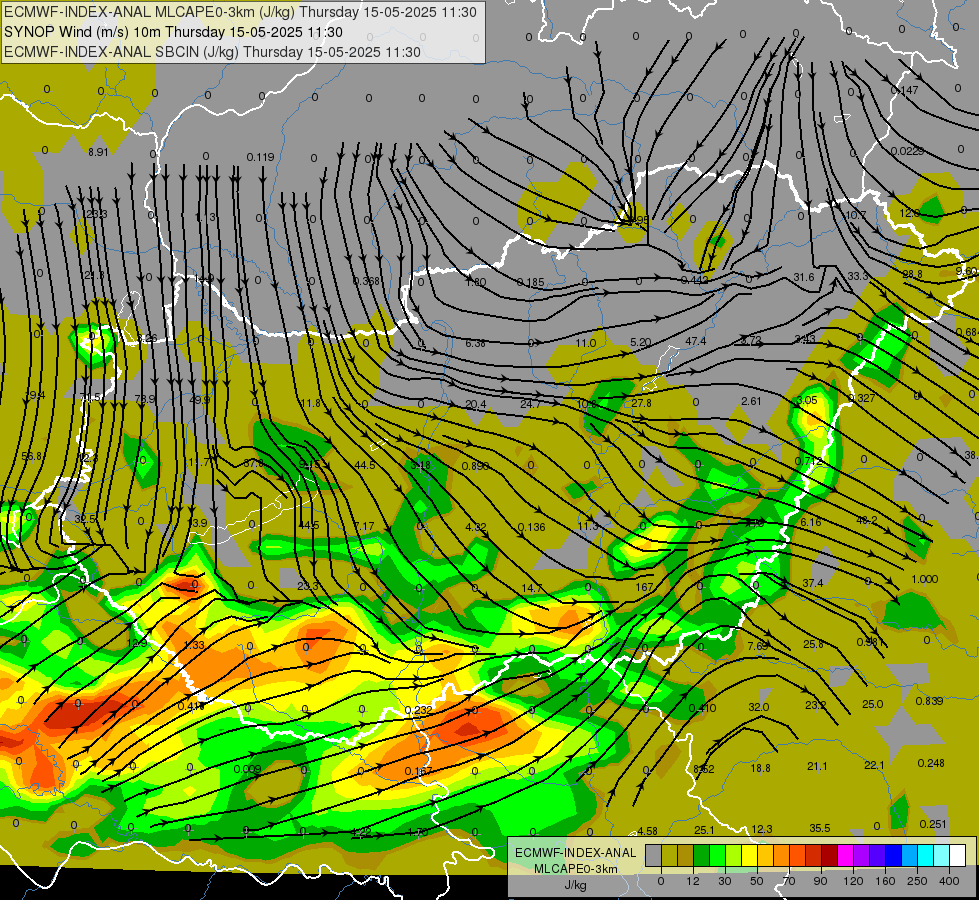Viewport: 979px width, 900px height.
Task: Click the legend tick label '250'
Action: (917, 881)
